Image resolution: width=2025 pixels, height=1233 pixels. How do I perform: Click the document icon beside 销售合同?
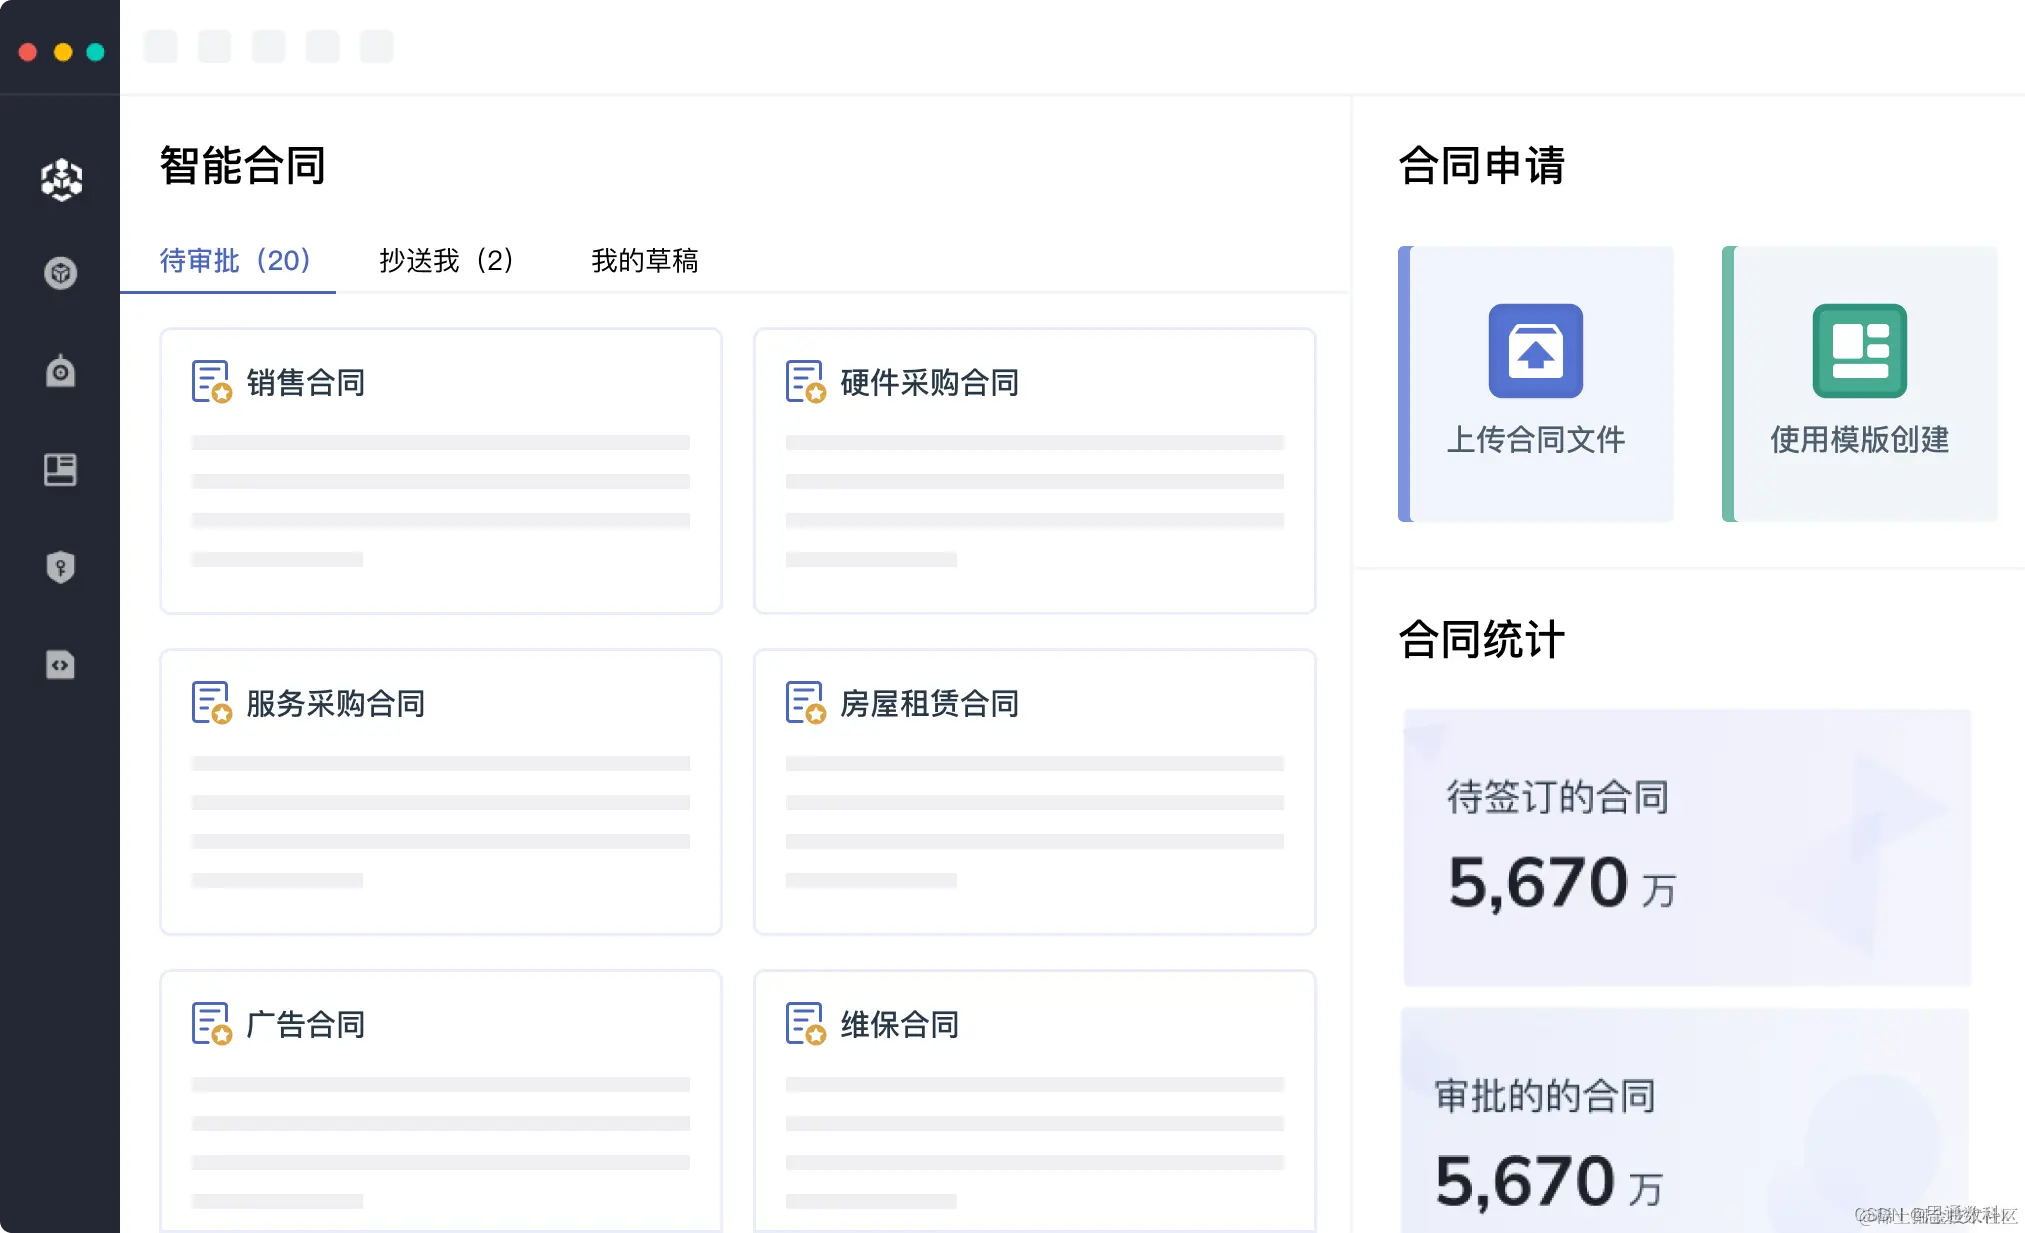click(x=211, y=382)
